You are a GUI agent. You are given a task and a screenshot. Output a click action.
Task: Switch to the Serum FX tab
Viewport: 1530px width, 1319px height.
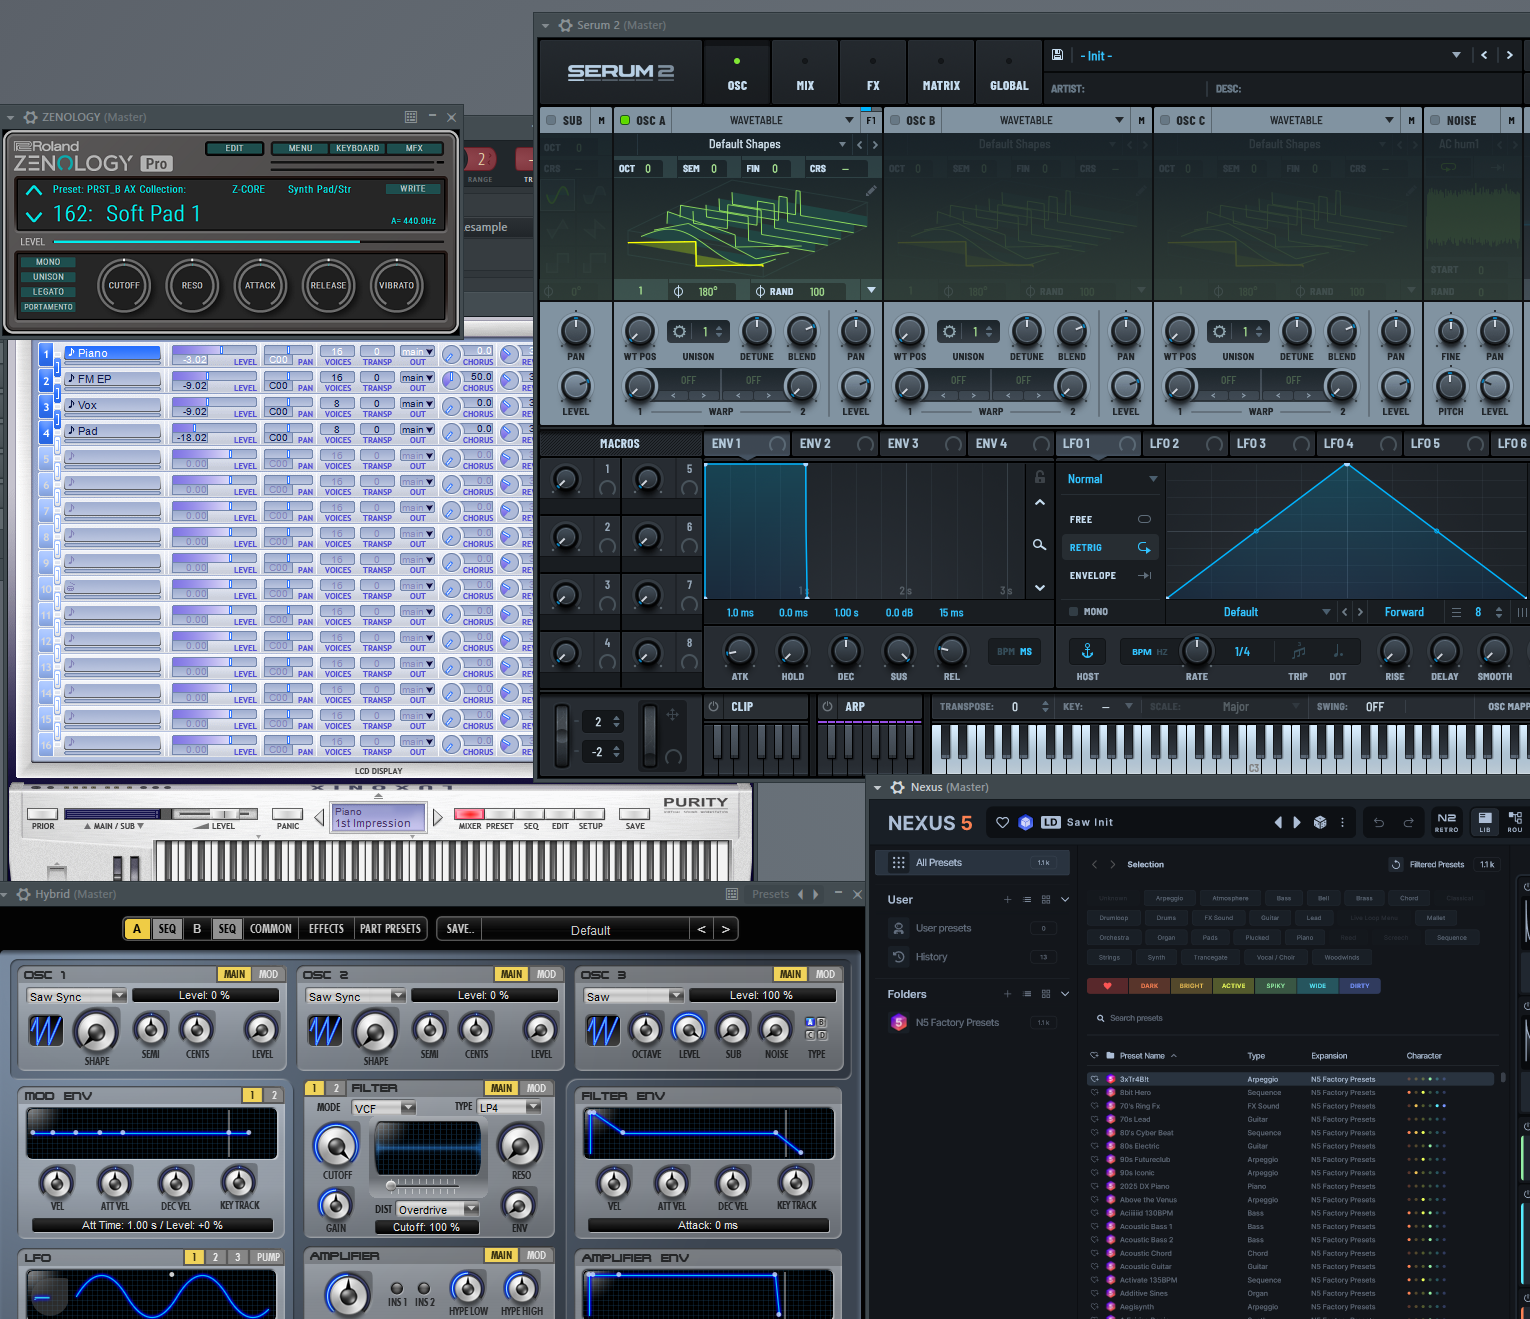(x=873, y=73)
